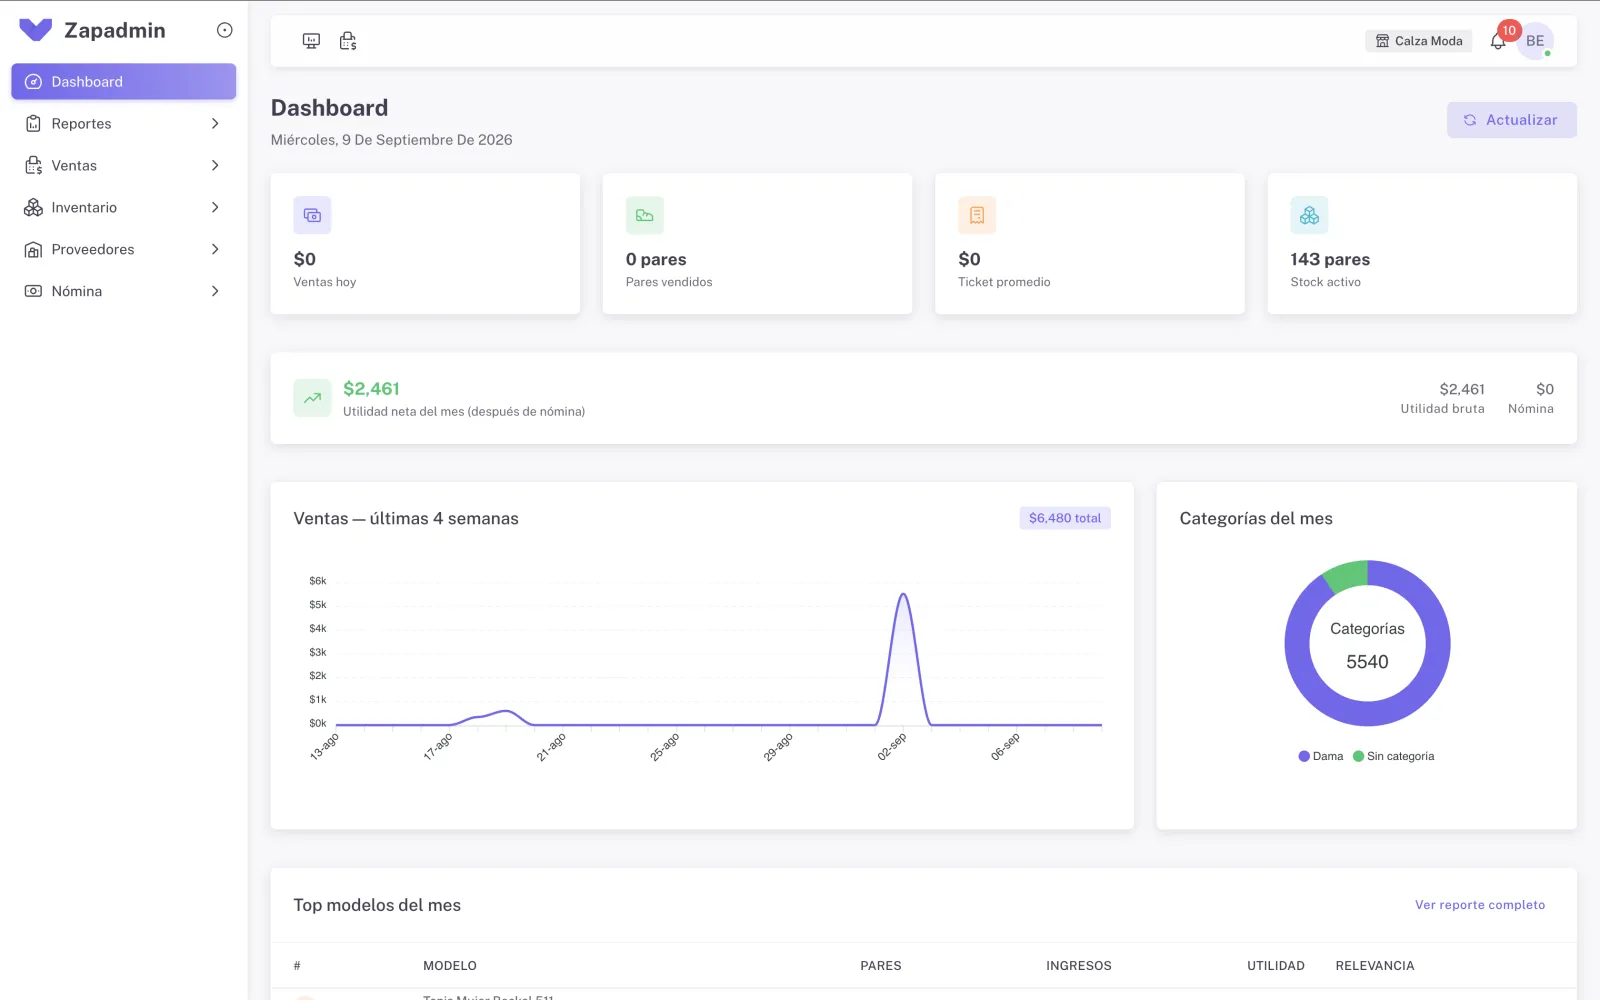Select the Calza Moda store button

coord(1418,41)
